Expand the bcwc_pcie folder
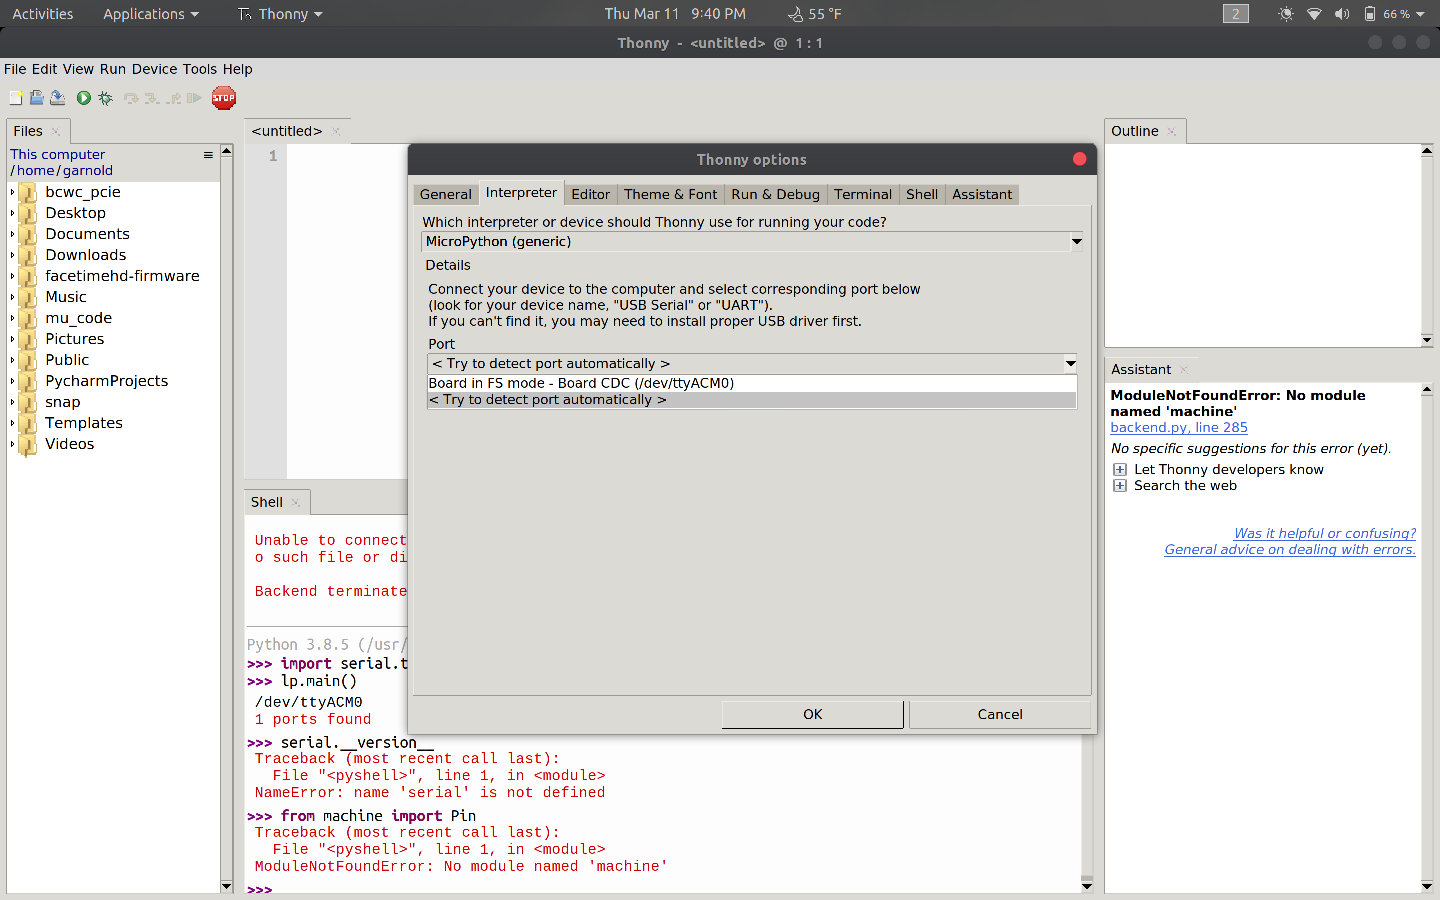 [x=13, y=192]
